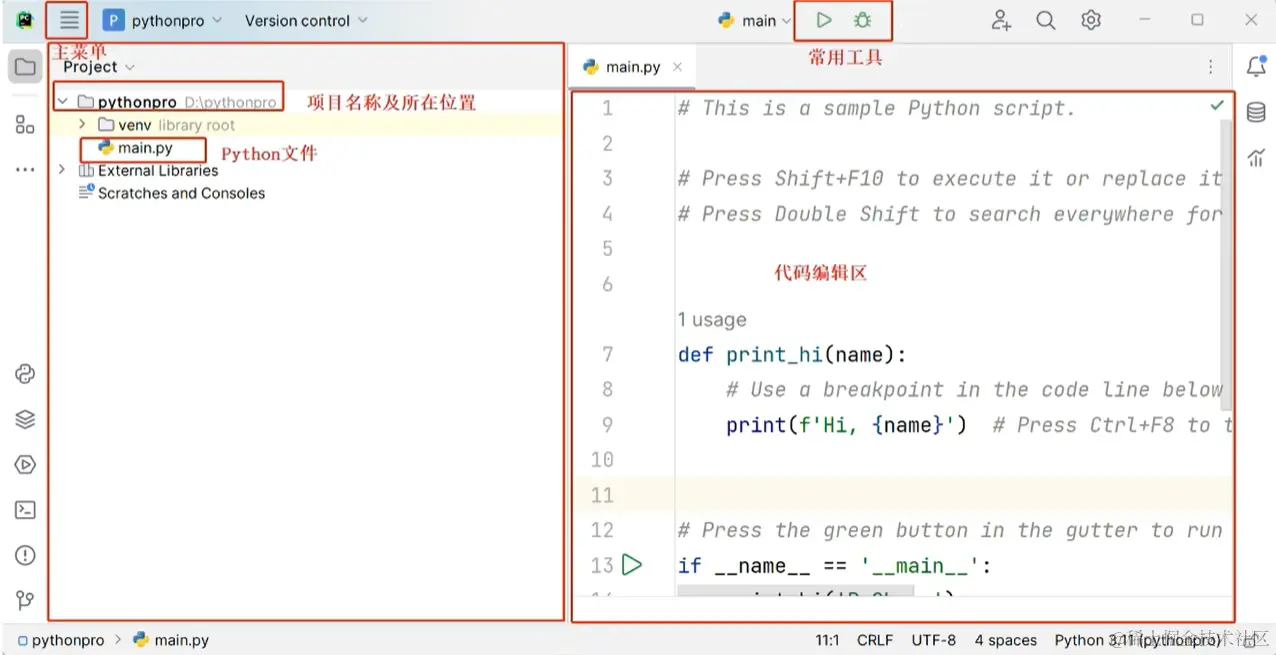The width and height of the screenshot is (1276, 655).
Task: Click main.py in the bottom breadcrumb
Action: (171, 640)
